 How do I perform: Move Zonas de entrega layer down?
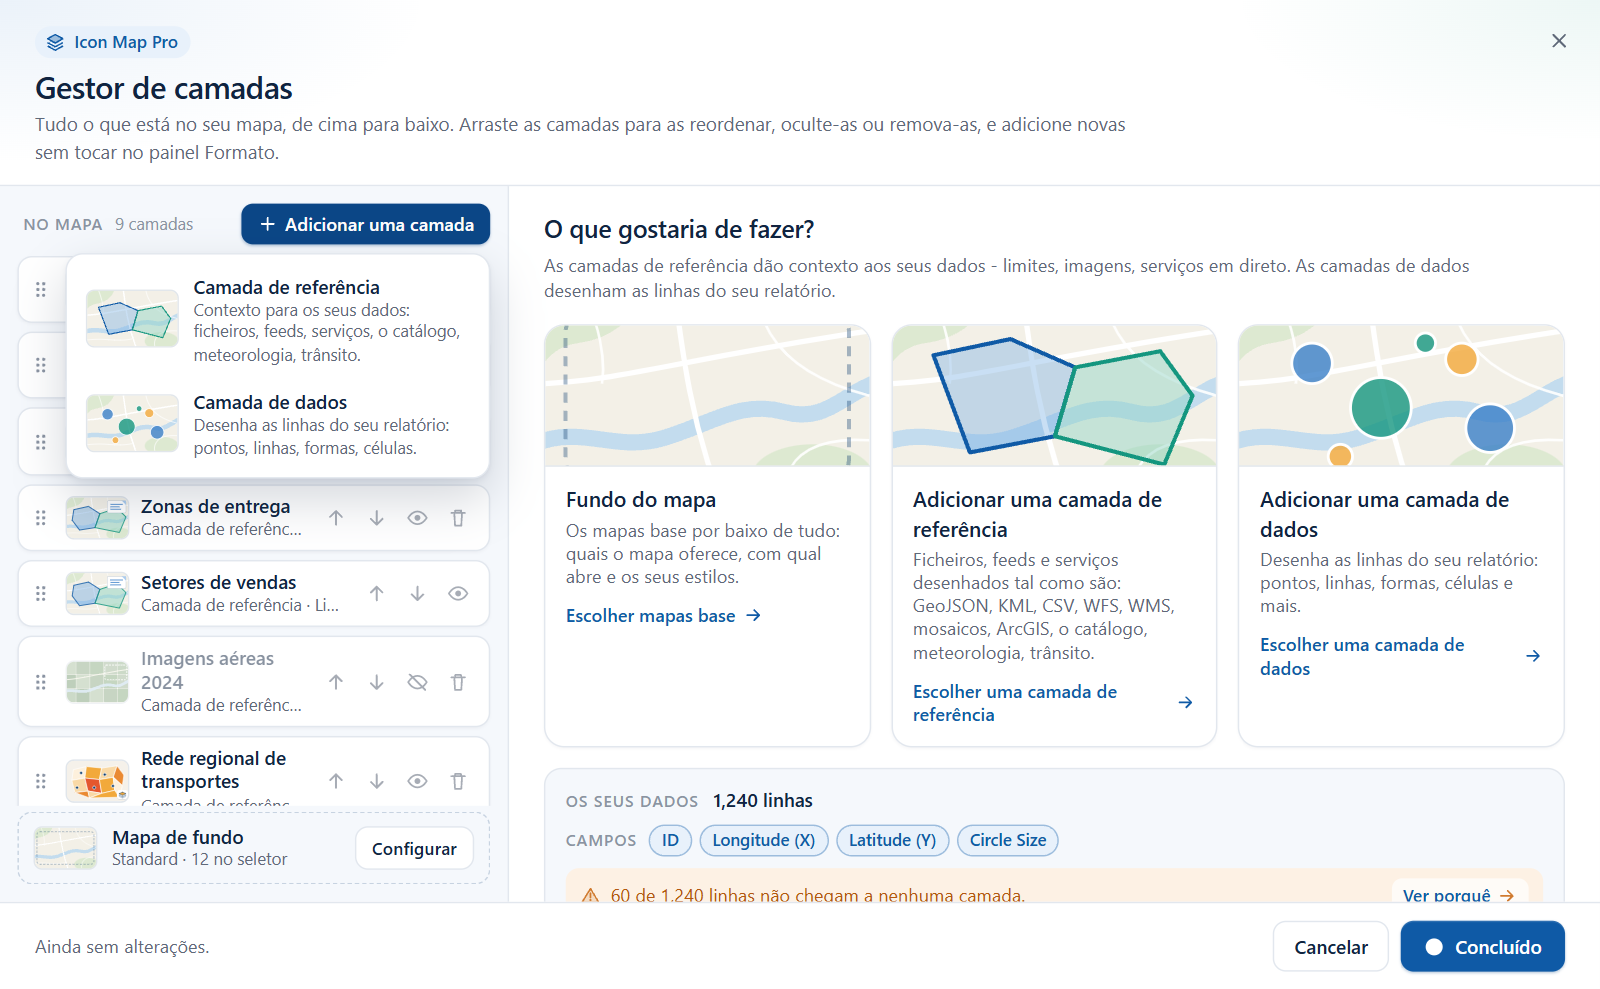377,518
